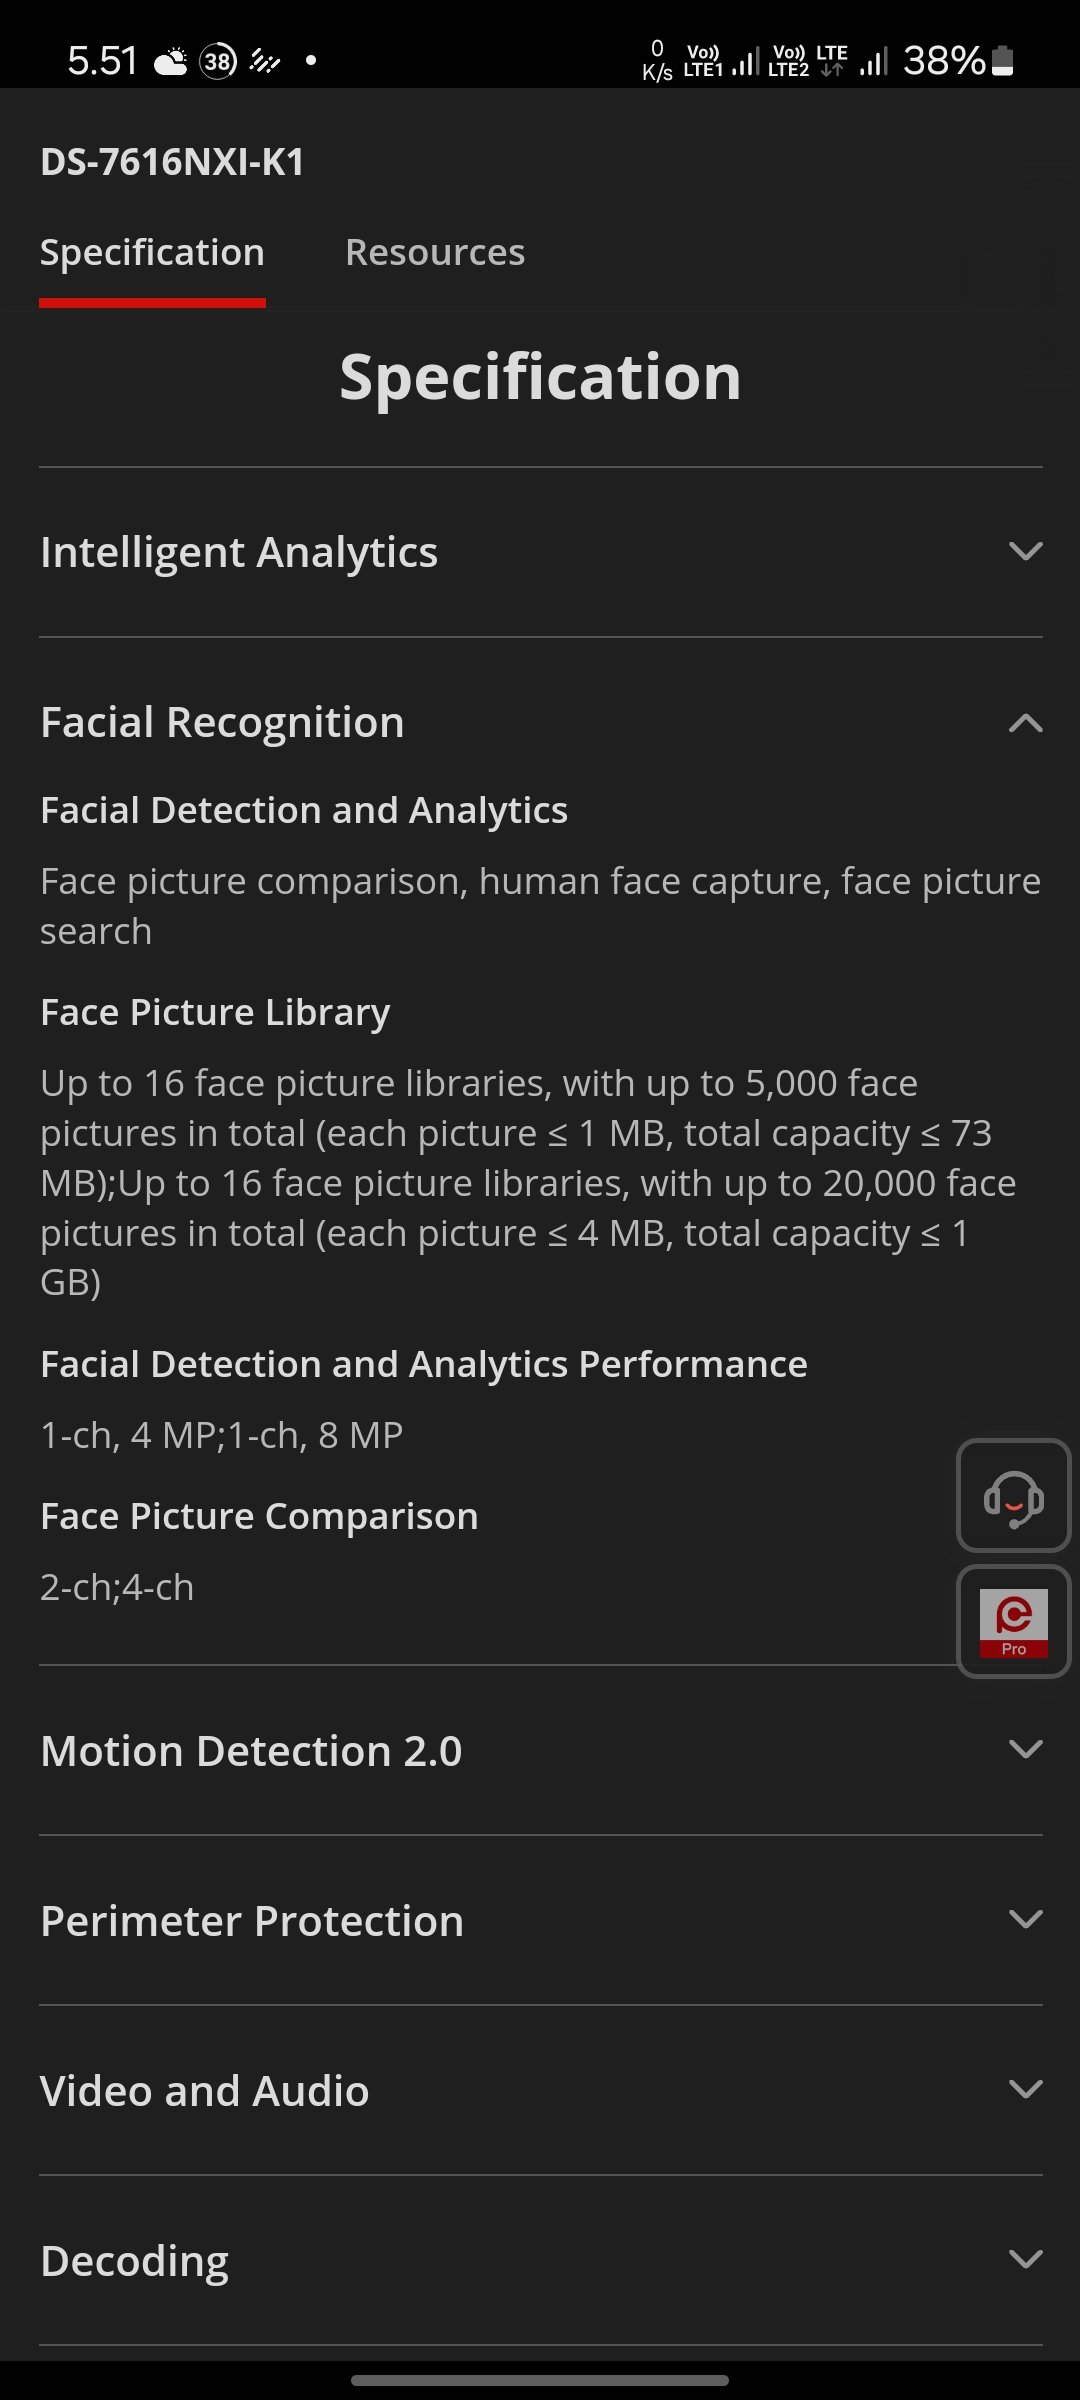The height and width of the screenshot is (2400, 1080).
Task: Expand the Perimeter Protection chevron
Action: click(x=1025, y=1919)
